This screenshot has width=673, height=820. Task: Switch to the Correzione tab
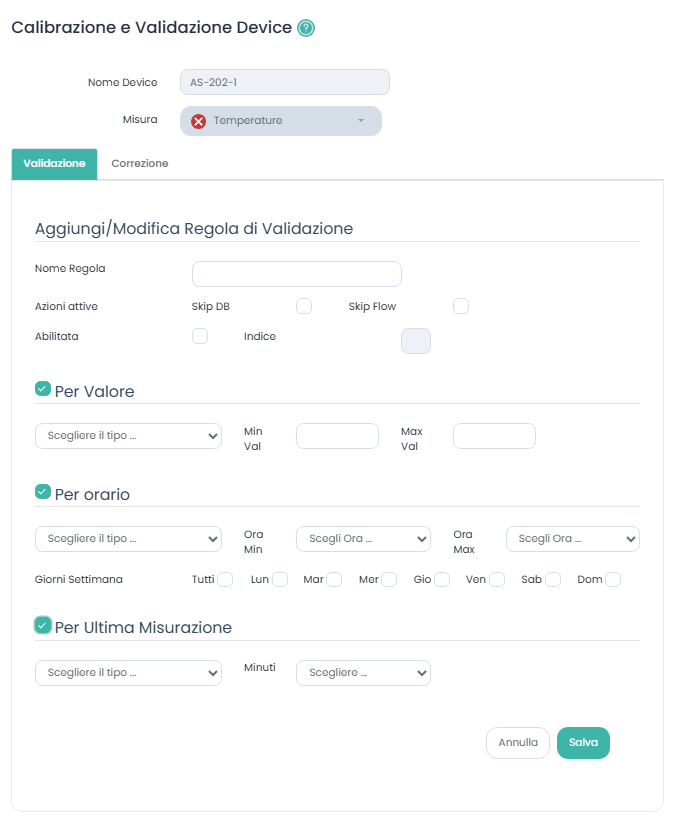pyautogui.click(x=140, y=163)
